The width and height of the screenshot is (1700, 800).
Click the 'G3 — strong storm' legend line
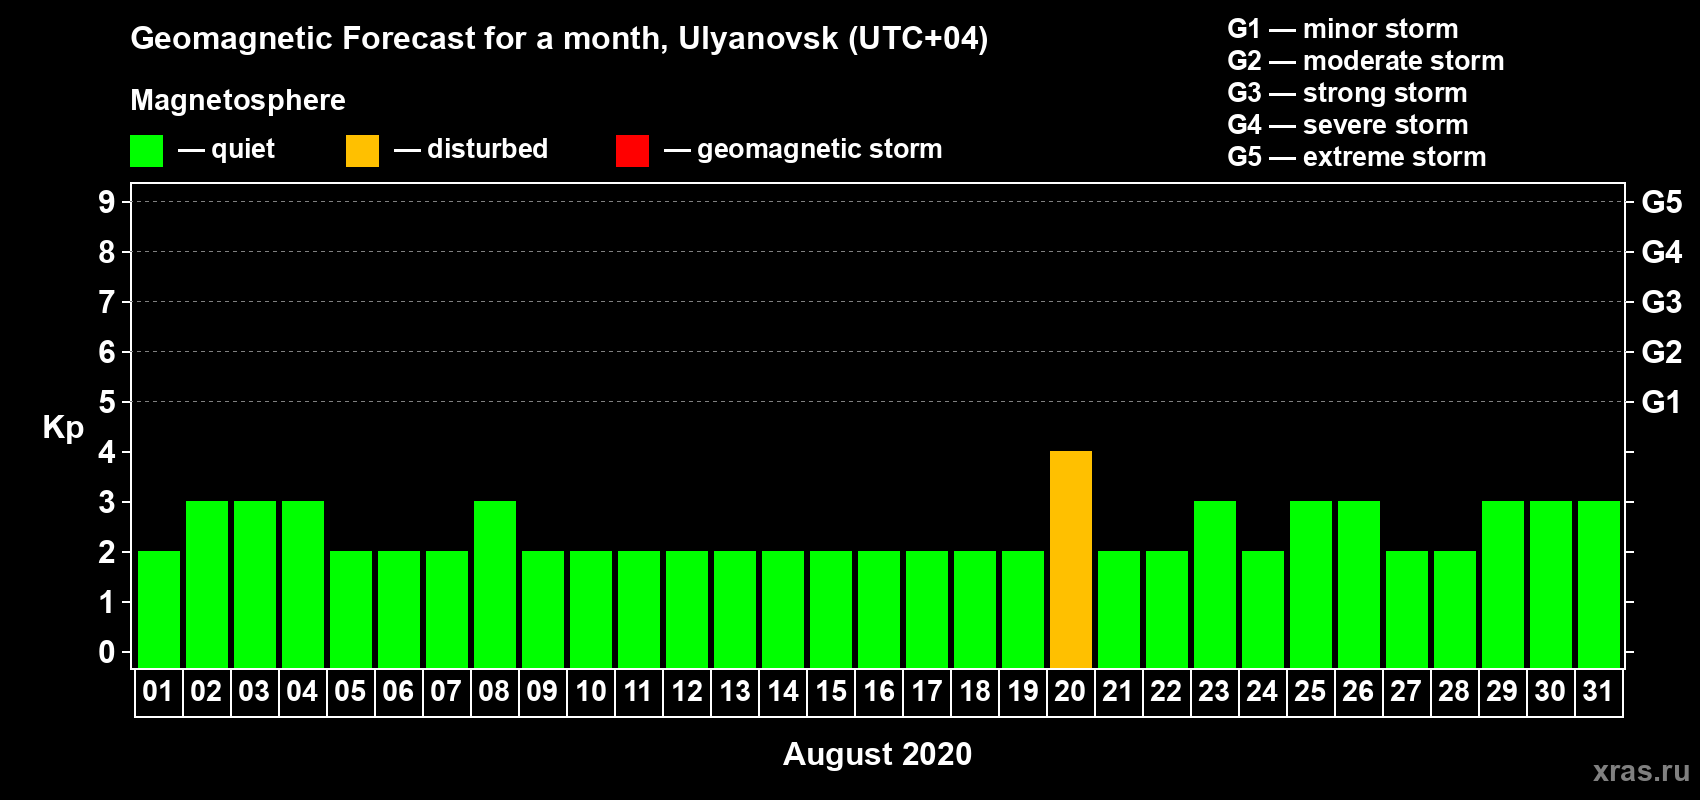(1347, 93)
